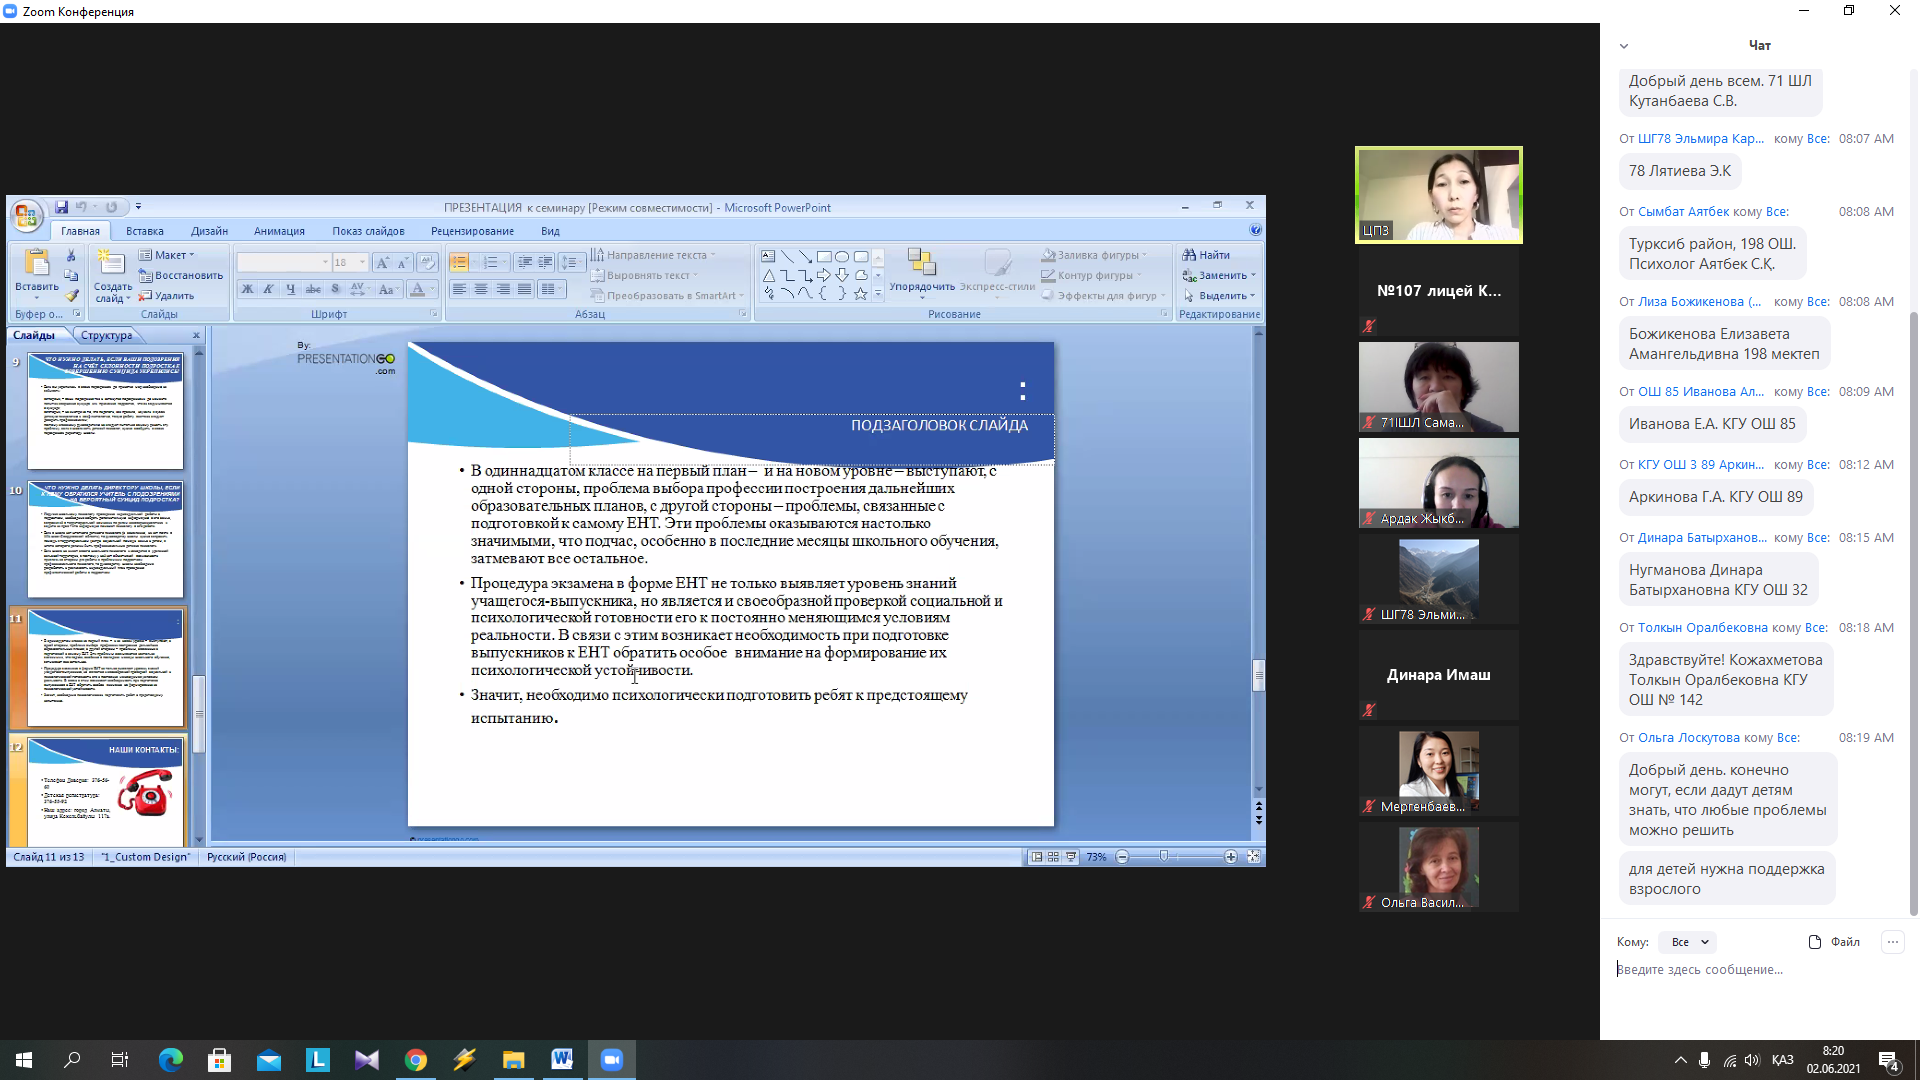Toggle bold Ж formatting

(247, 289)
